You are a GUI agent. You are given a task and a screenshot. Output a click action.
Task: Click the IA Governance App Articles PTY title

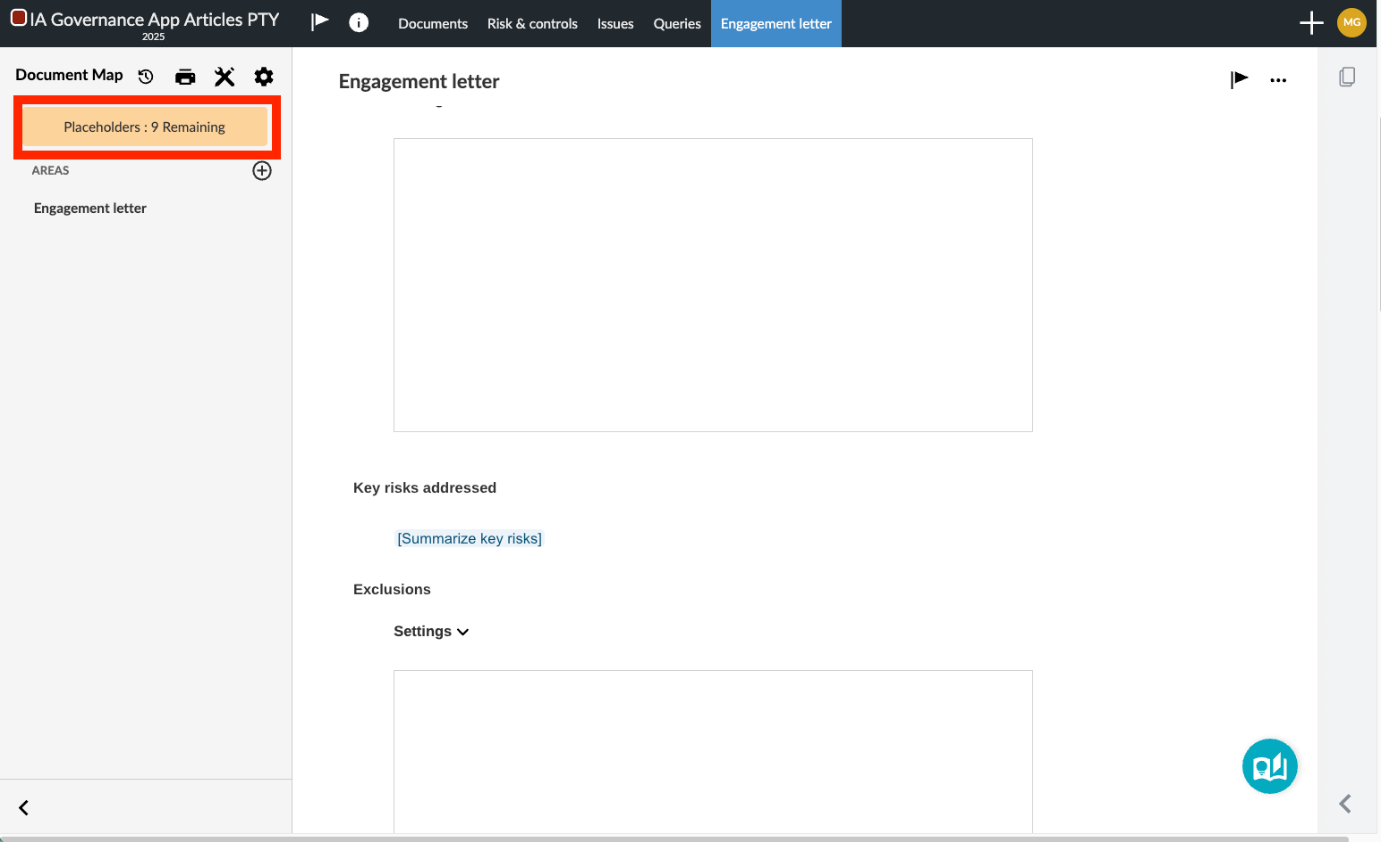click(155, 19)
